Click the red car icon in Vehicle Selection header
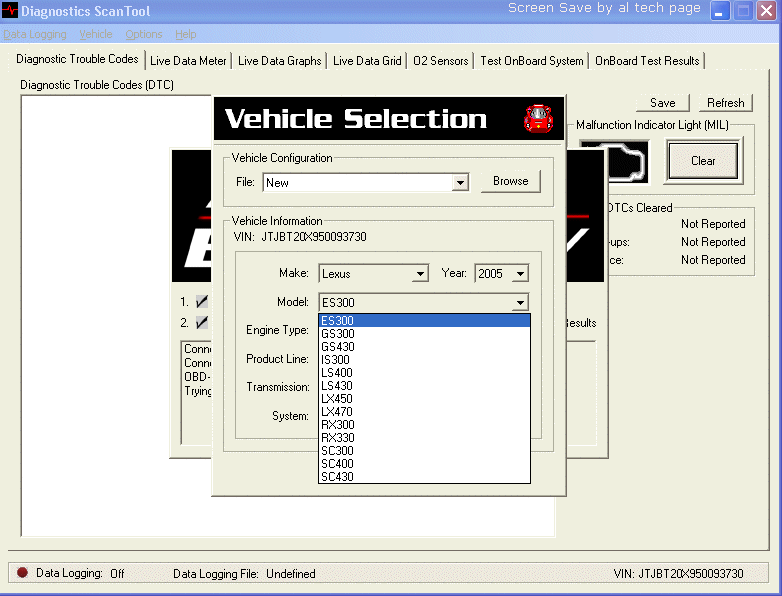The image size is (782, 596). click(x=538, y=119)
